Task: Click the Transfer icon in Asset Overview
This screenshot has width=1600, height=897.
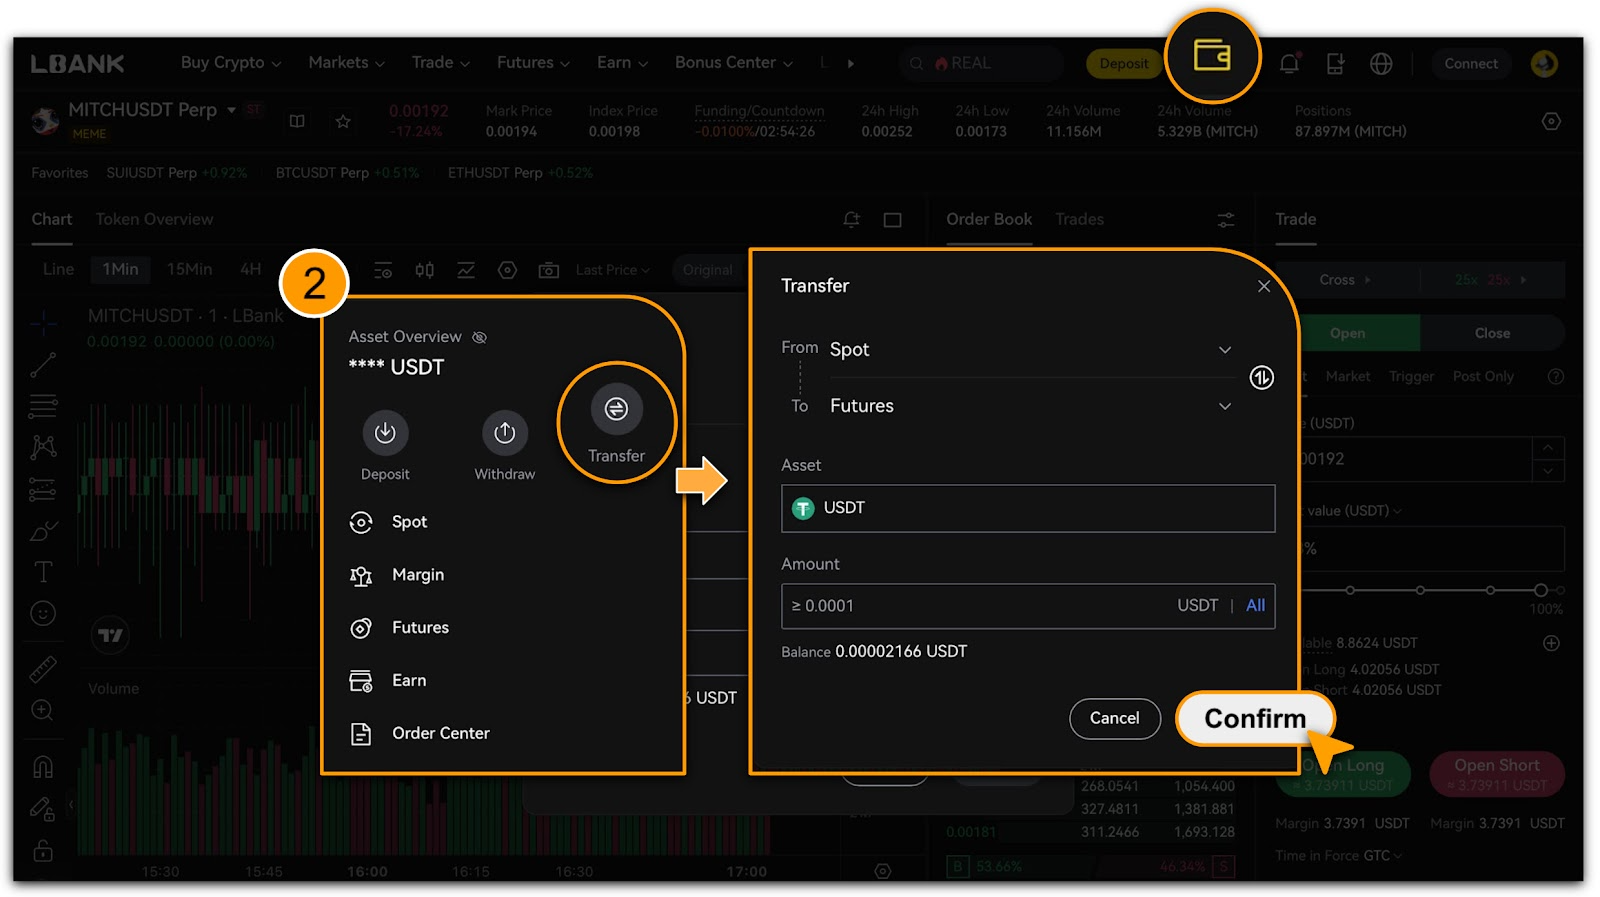Action: pyautogui.click(x=616, y=409)
